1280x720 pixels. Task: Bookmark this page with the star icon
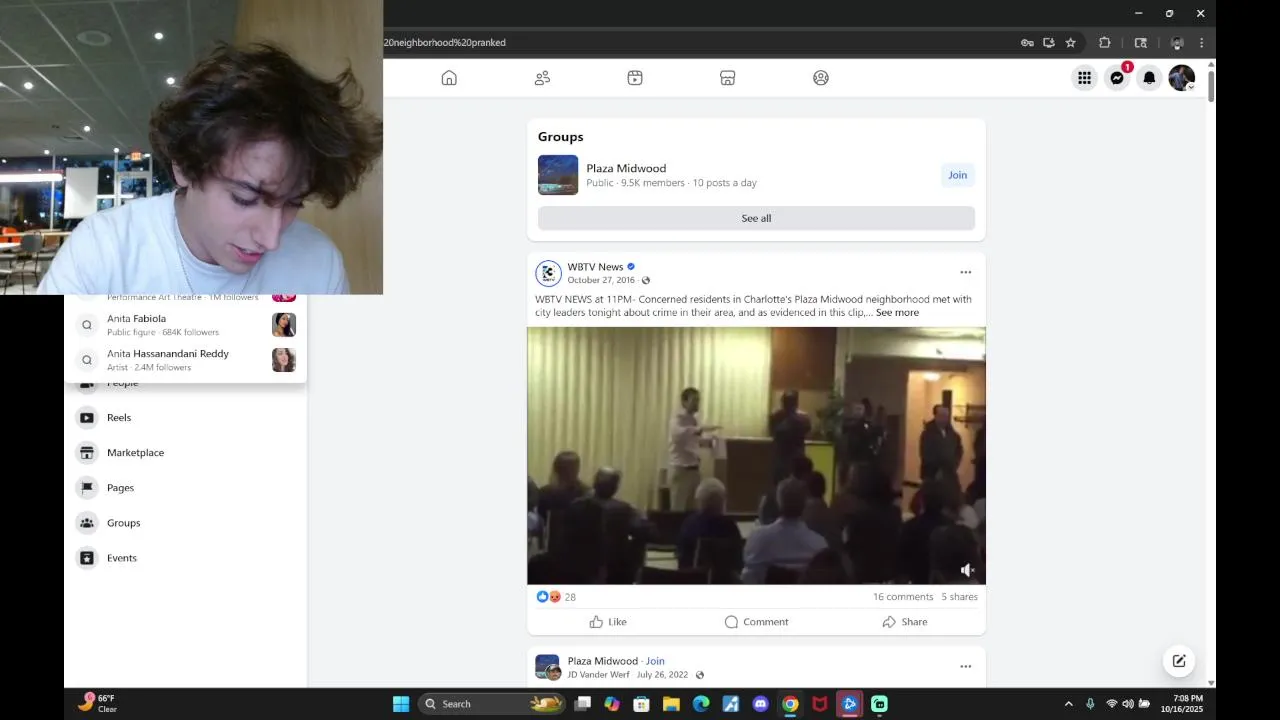(x=1071, y=43)
